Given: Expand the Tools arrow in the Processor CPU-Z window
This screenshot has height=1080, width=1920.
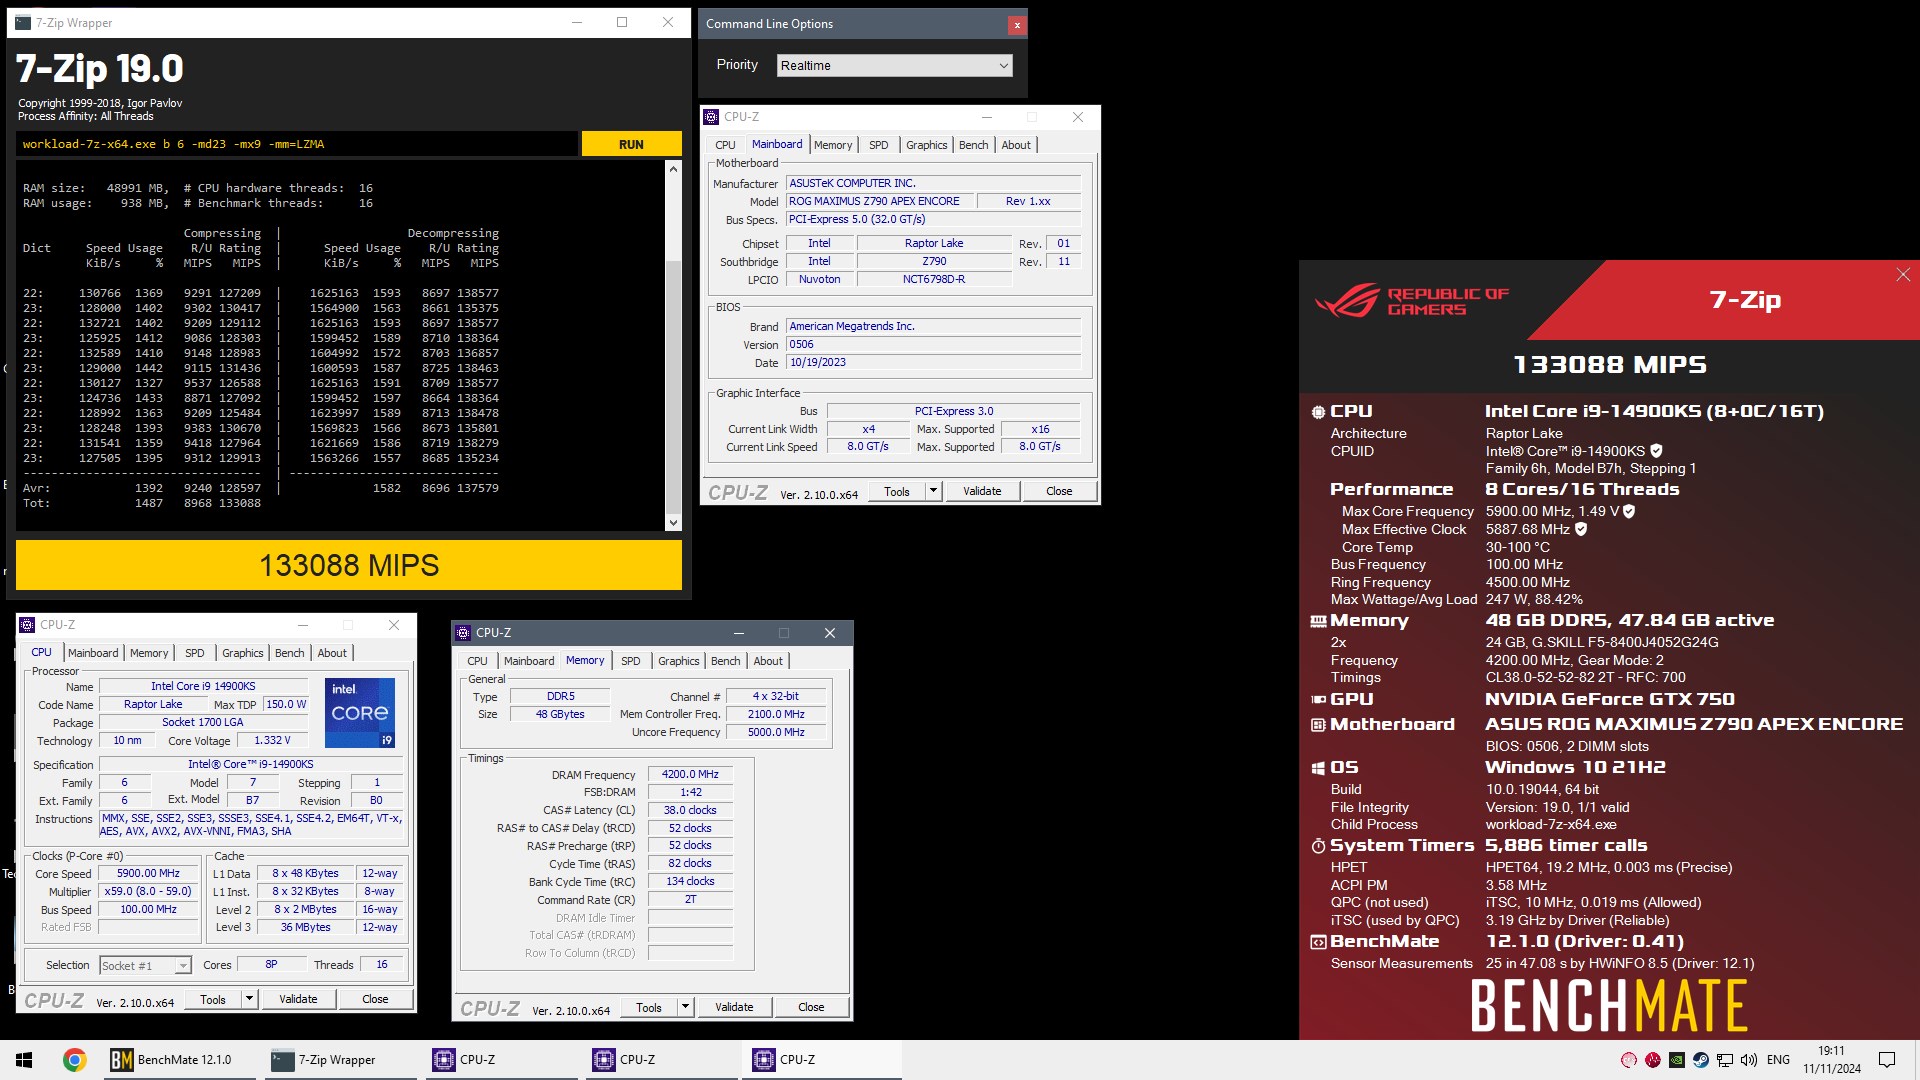Looking at the screenshot, I should click(x=249, y=999).
